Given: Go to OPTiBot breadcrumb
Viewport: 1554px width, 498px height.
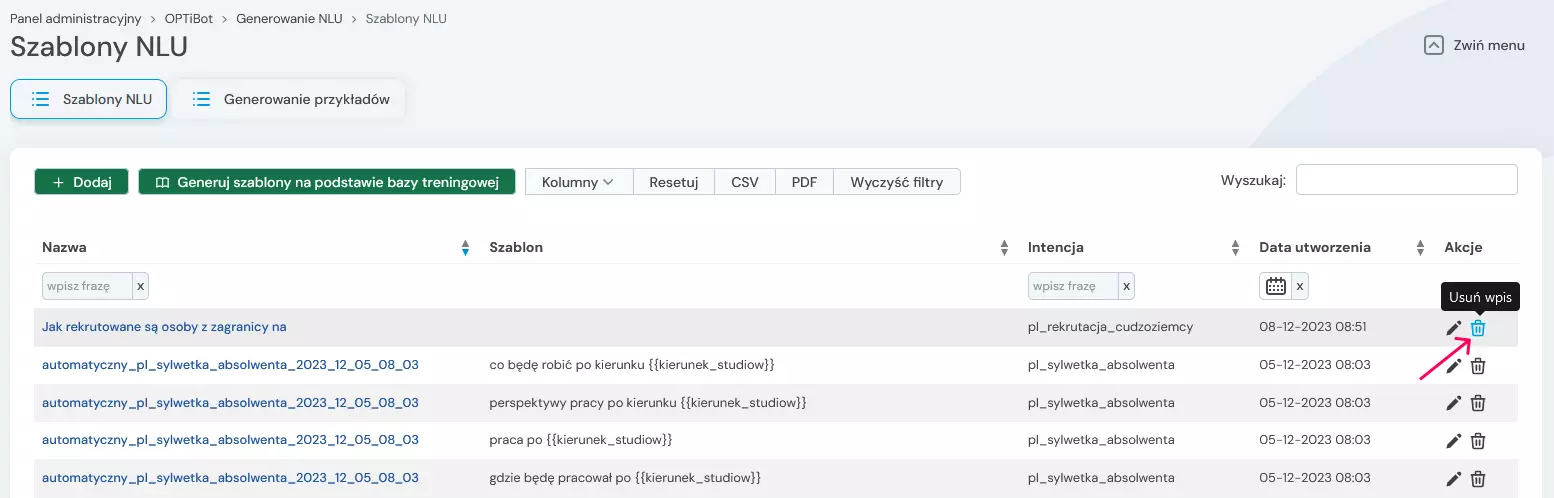Looking at the screenshot, I should pyautogui.click(x=189, y=19).
